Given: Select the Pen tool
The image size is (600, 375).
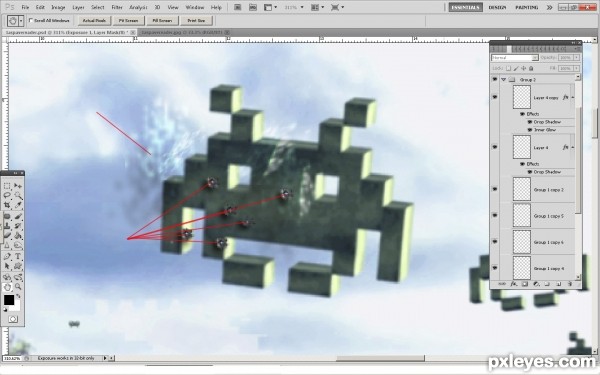Looking at the screenshot, I should point(7,256).
